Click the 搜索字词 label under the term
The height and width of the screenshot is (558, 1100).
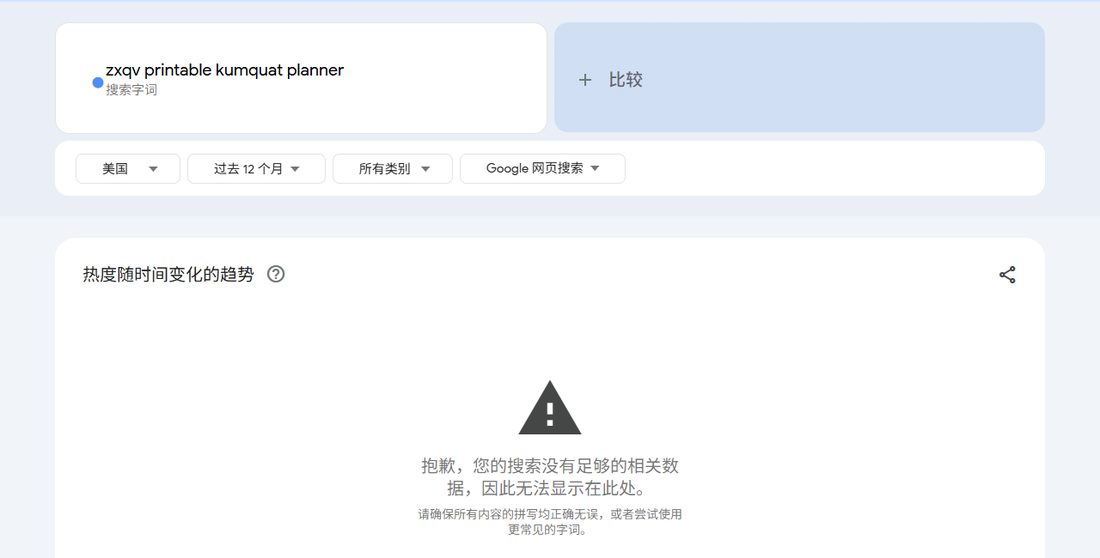[x=132, y=90]
